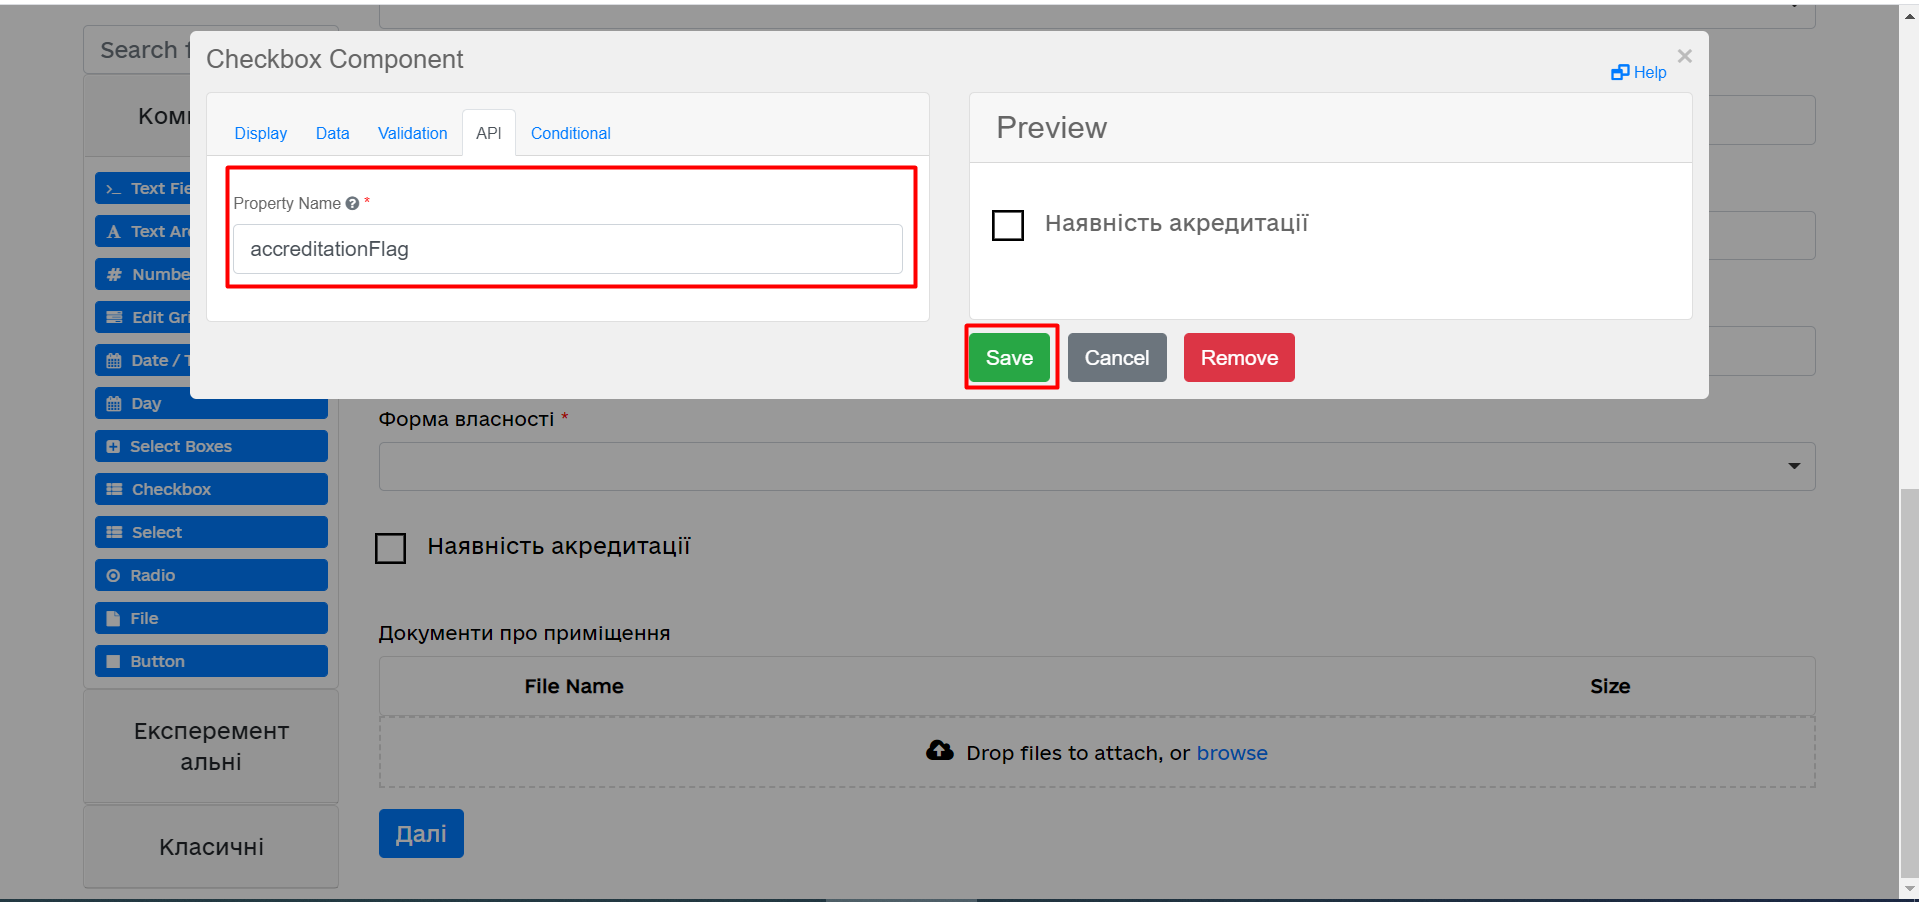Click the browse link to attach files

(1231, 753)
